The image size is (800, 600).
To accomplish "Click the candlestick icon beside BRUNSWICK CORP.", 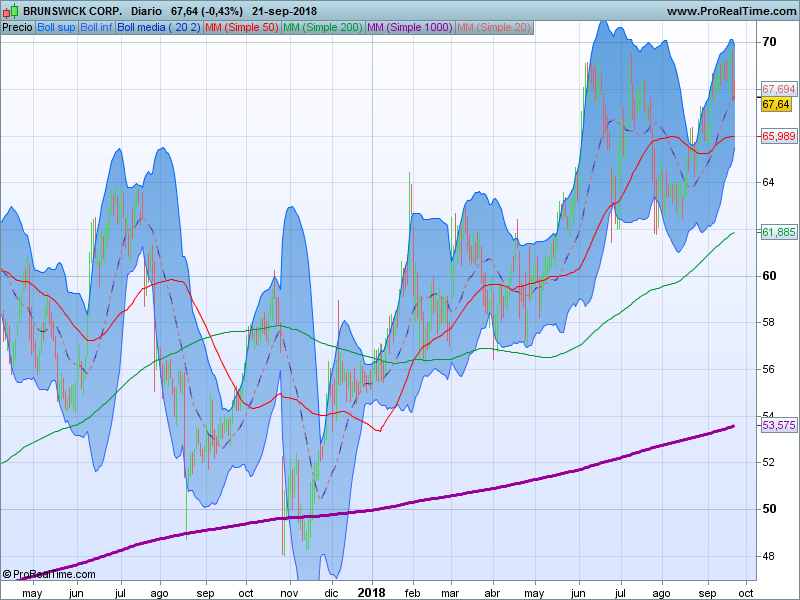I will (11, 10).
